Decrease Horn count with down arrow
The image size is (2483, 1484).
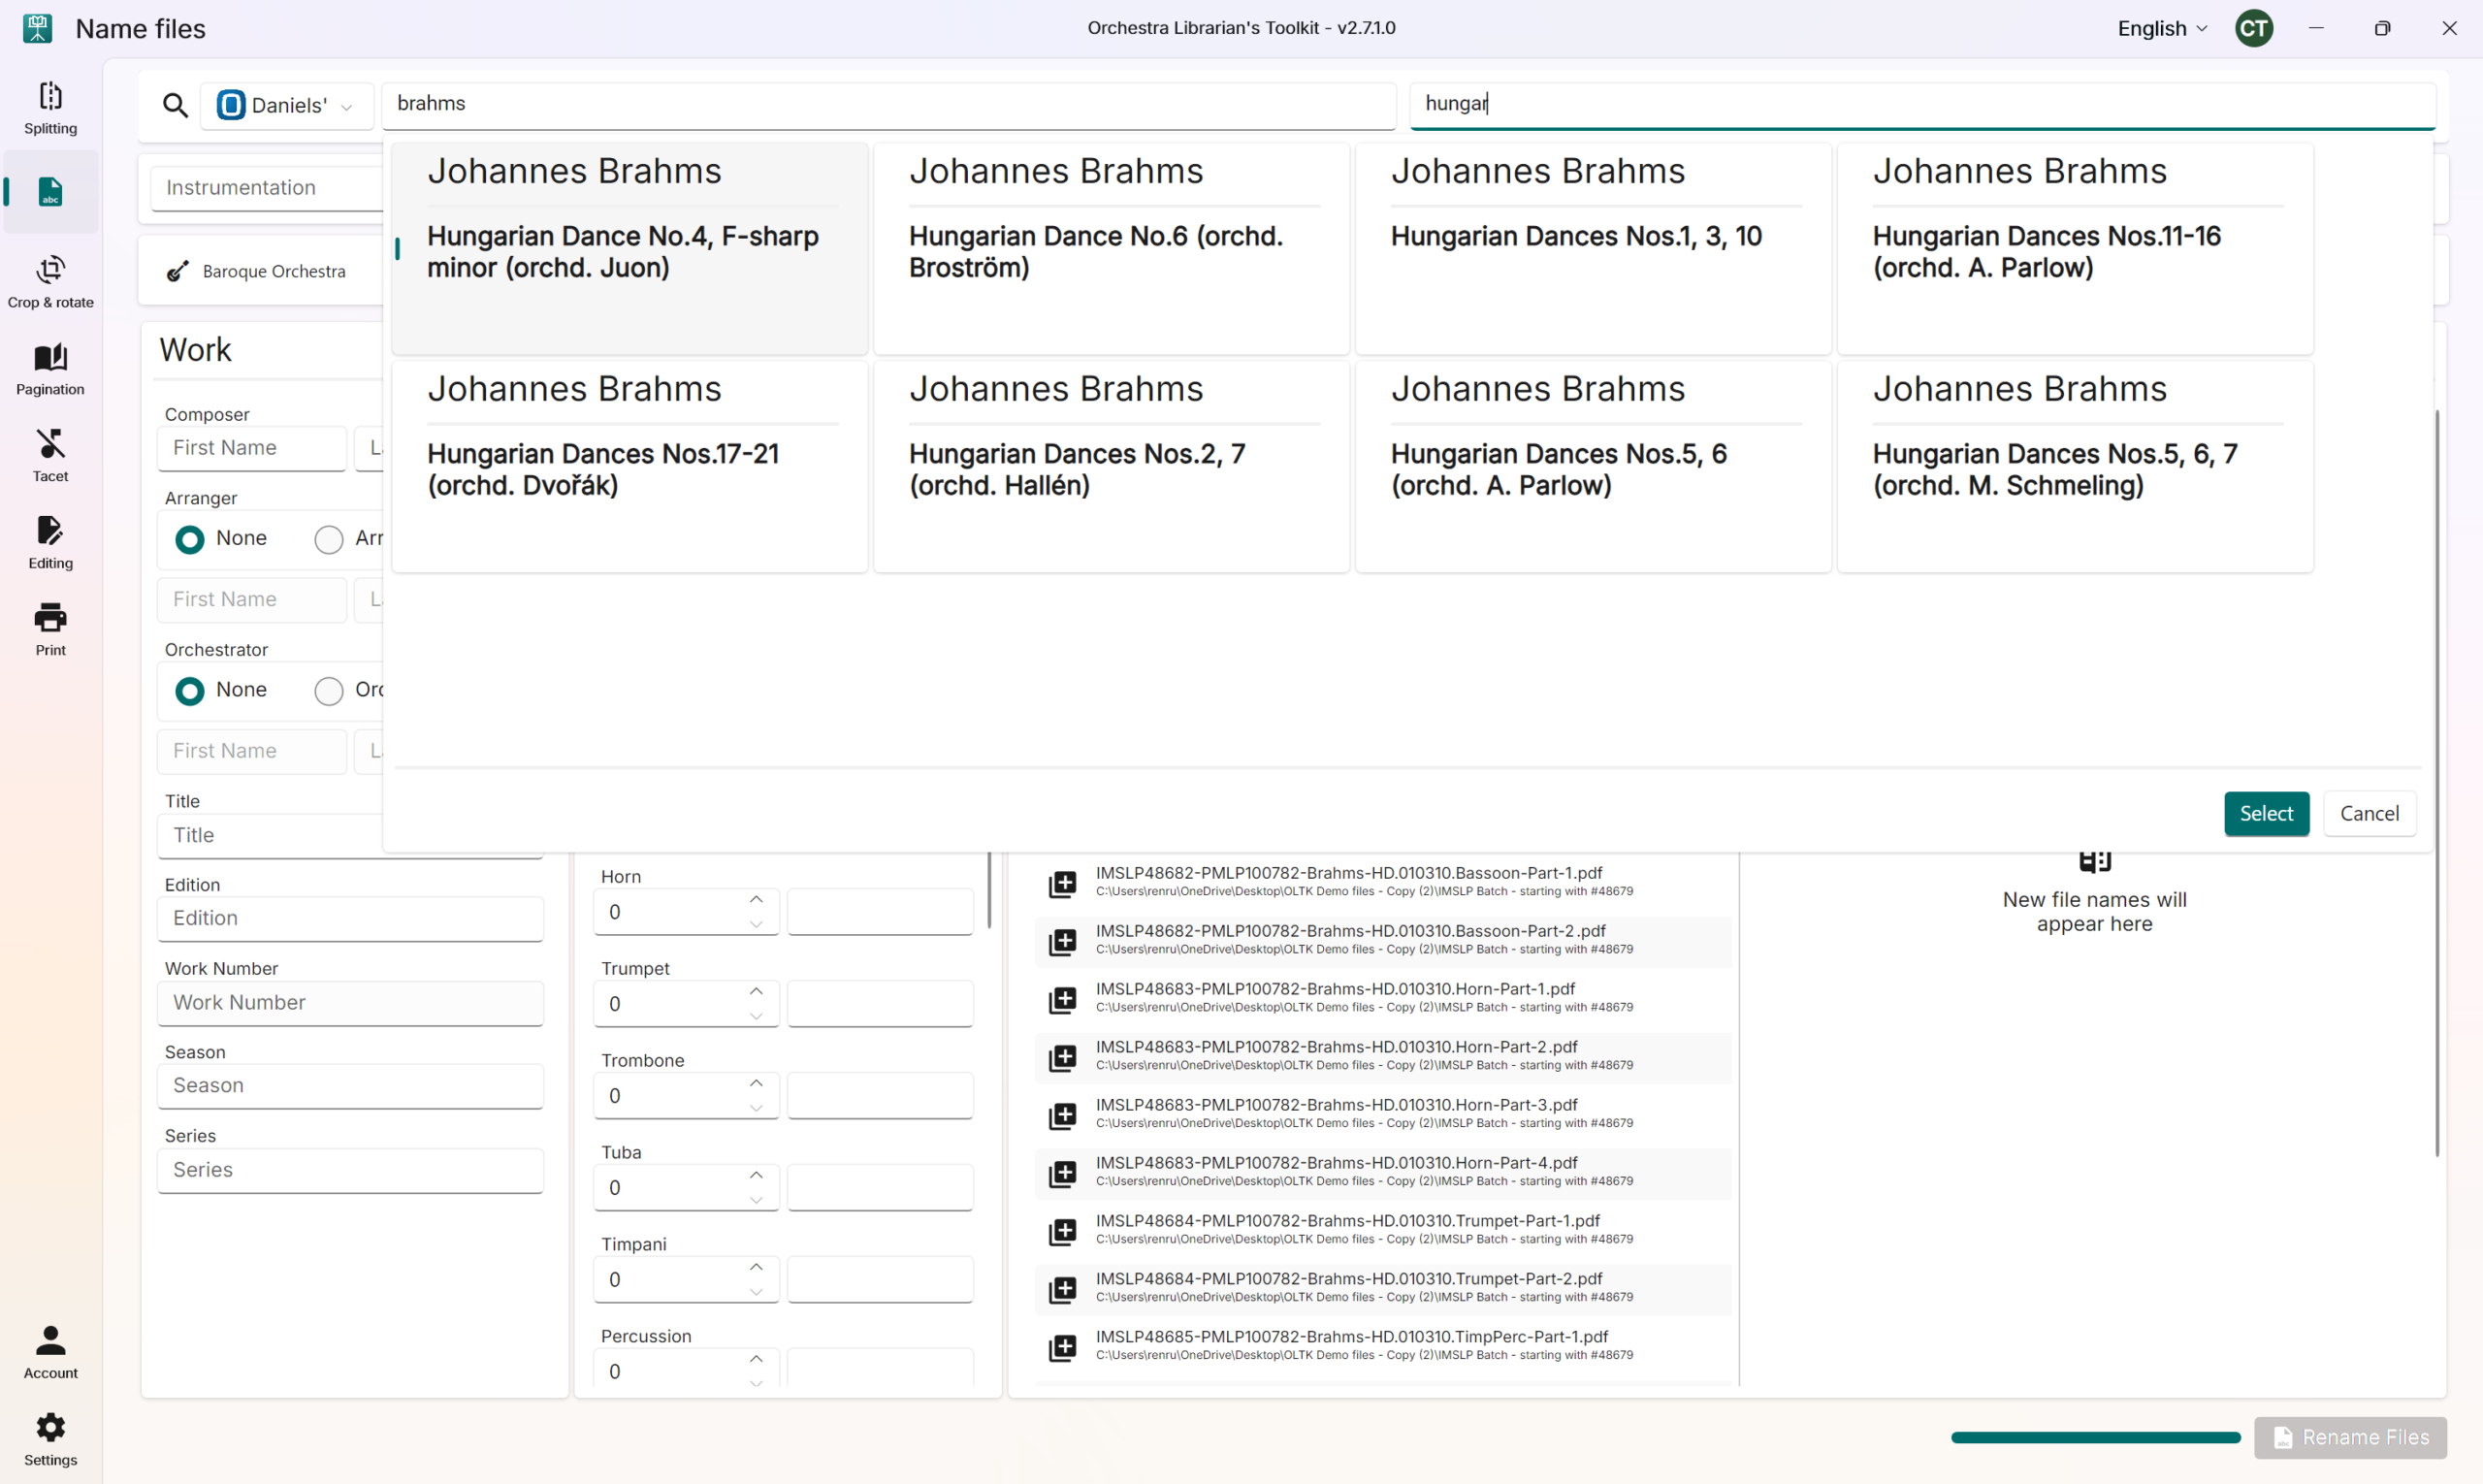click(756, 924)
